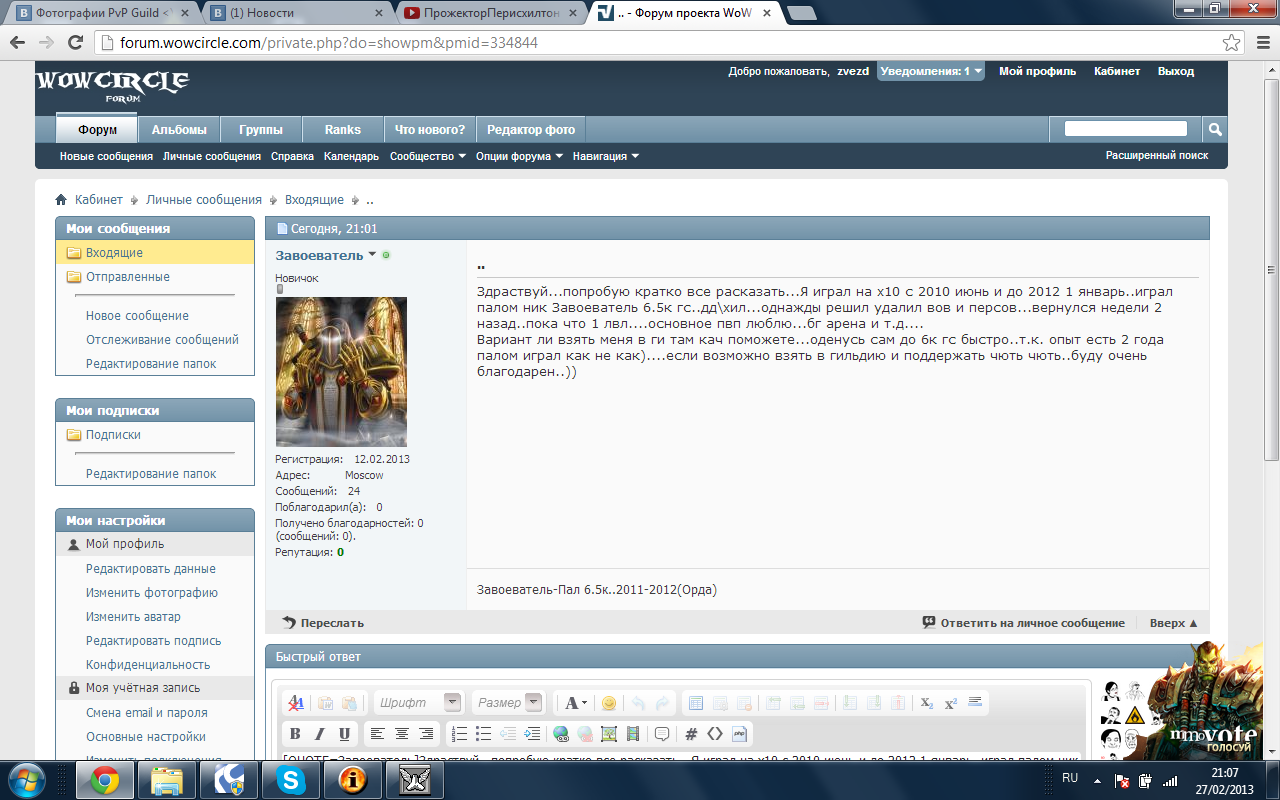The width and height of the screenshot is (1280, 800).
Task: Open the Что нового? tab
Action: pos(430,130)
